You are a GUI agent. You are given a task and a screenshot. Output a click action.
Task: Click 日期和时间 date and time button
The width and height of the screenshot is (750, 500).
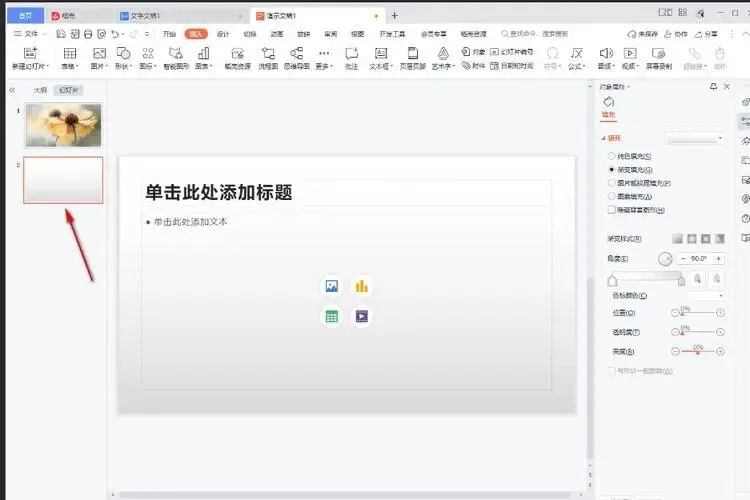pyautogui.click(x=511, y=66)
